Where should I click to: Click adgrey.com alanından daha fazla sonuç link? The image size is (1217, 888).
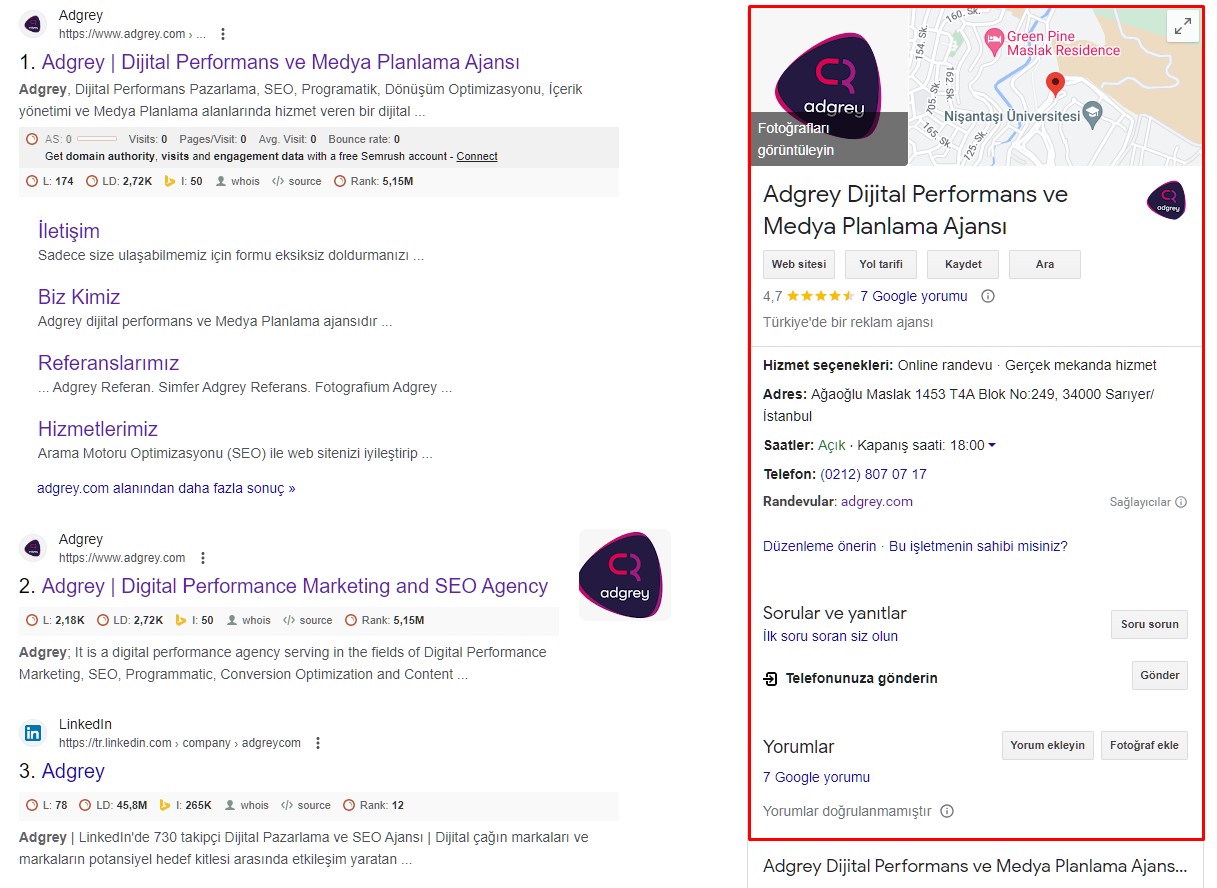click(166, 489)
